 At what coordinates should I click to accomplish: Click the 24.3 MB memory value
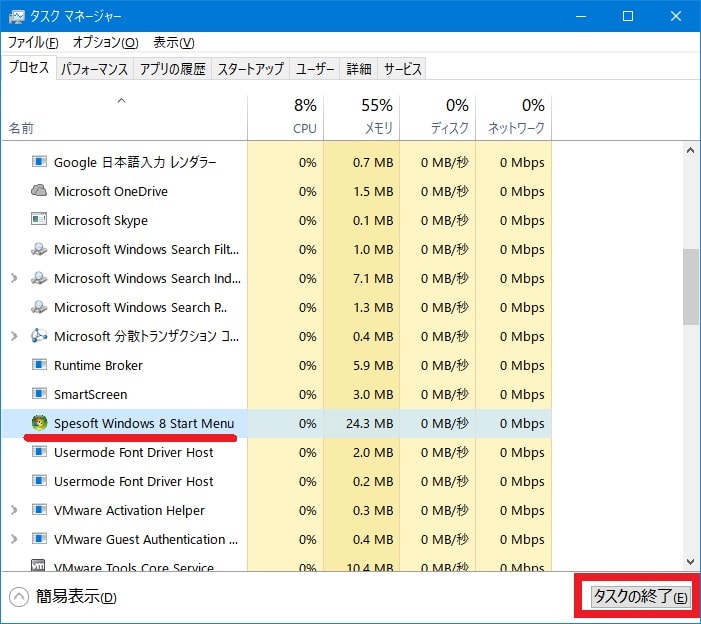pyautogui.click(x=369, y=423)
